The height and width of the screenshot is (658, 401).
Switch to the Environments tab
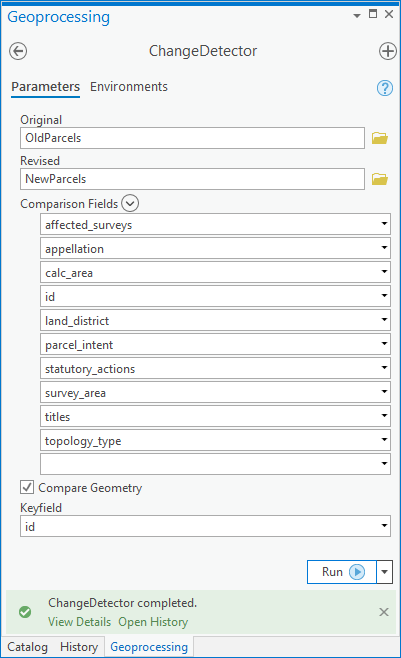[x=129, y=87]
